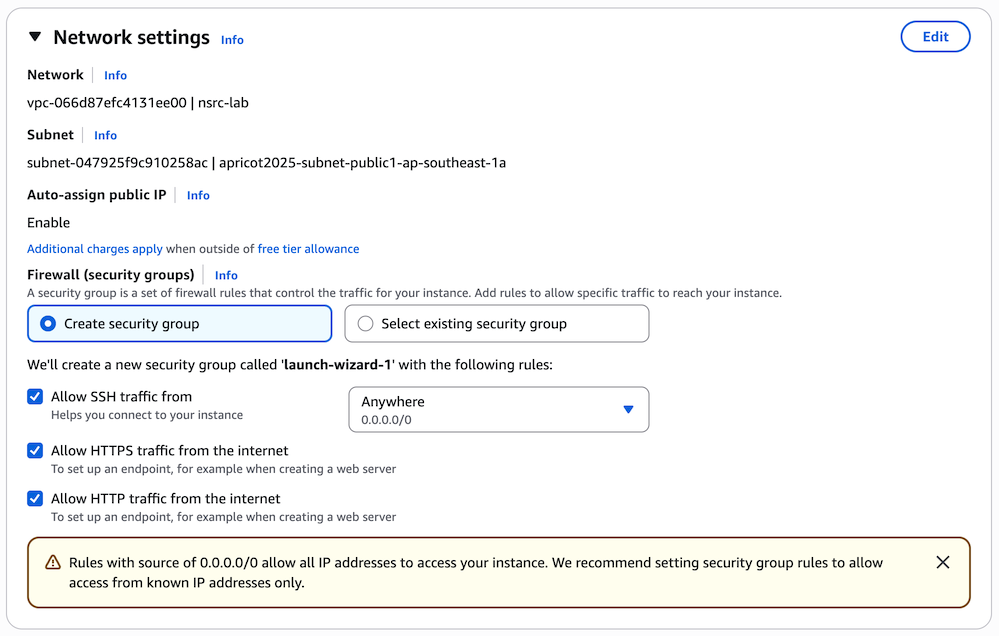Click the vpc-066d87efc4131ee00 network value
The width and height of the screenshot is (999, 636).
click(x=106, y=102)
